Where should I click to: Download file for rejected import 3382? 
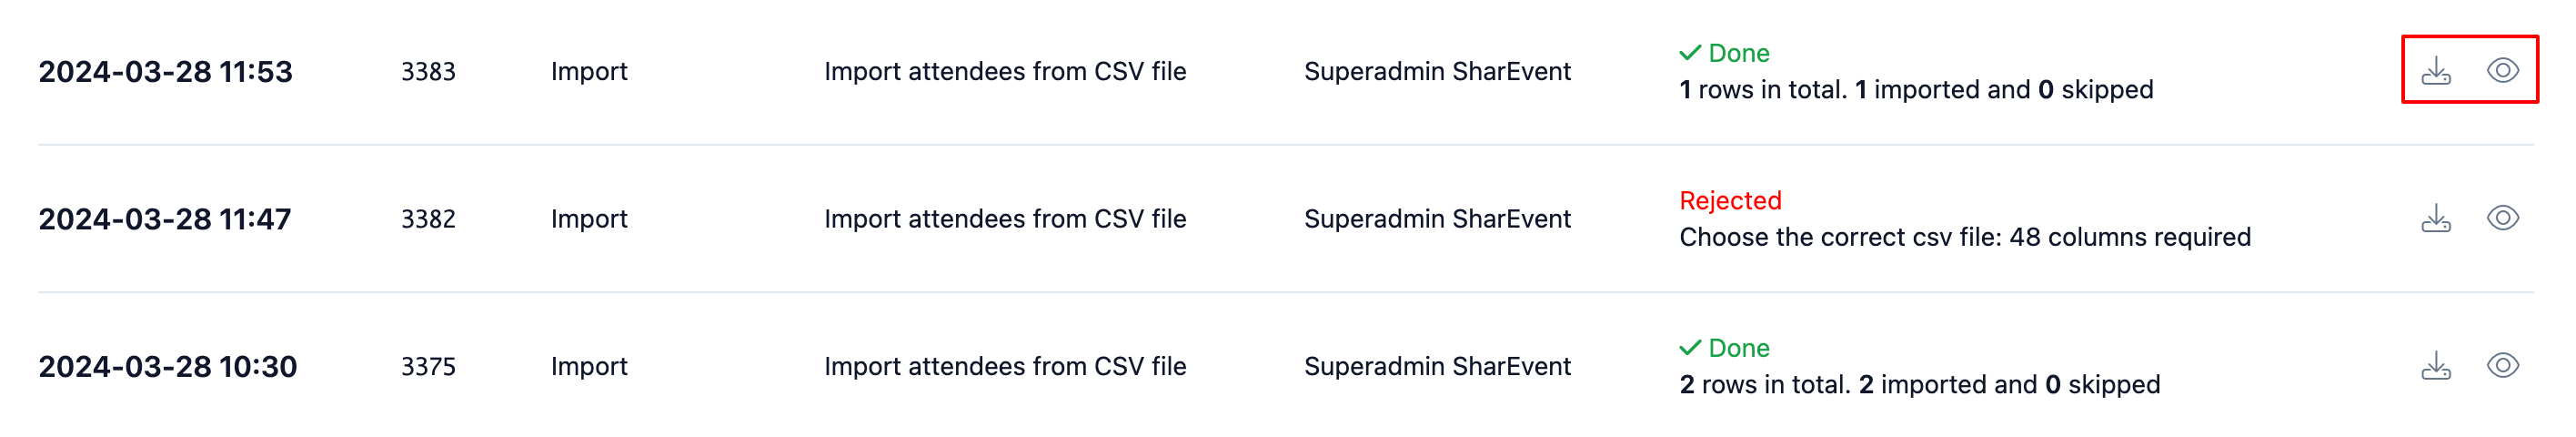click(2436, 218)
